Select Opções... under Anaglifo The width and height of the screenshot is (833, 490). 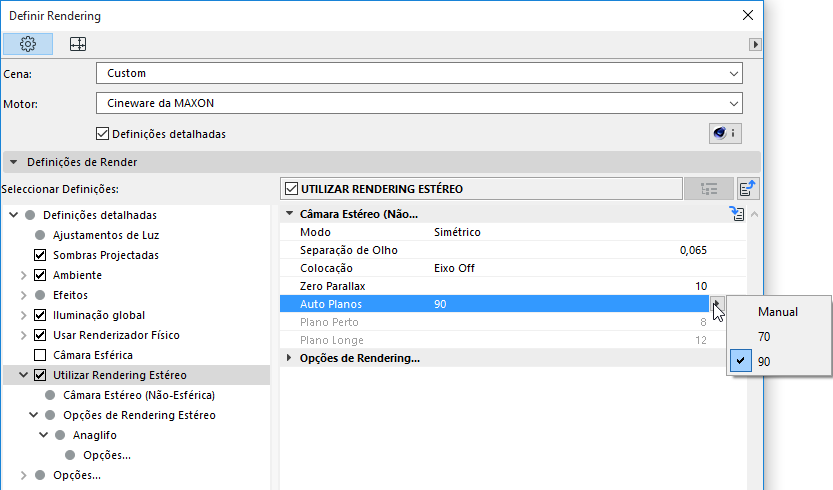(107, 455)
